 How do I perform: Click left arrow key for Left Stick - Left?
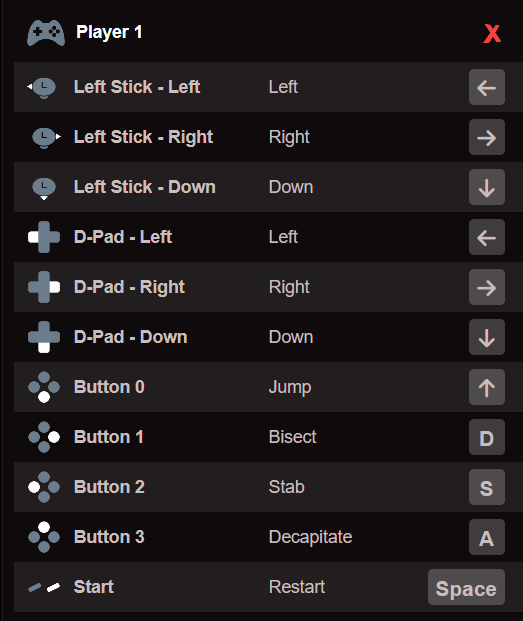(x=487, y=87)
